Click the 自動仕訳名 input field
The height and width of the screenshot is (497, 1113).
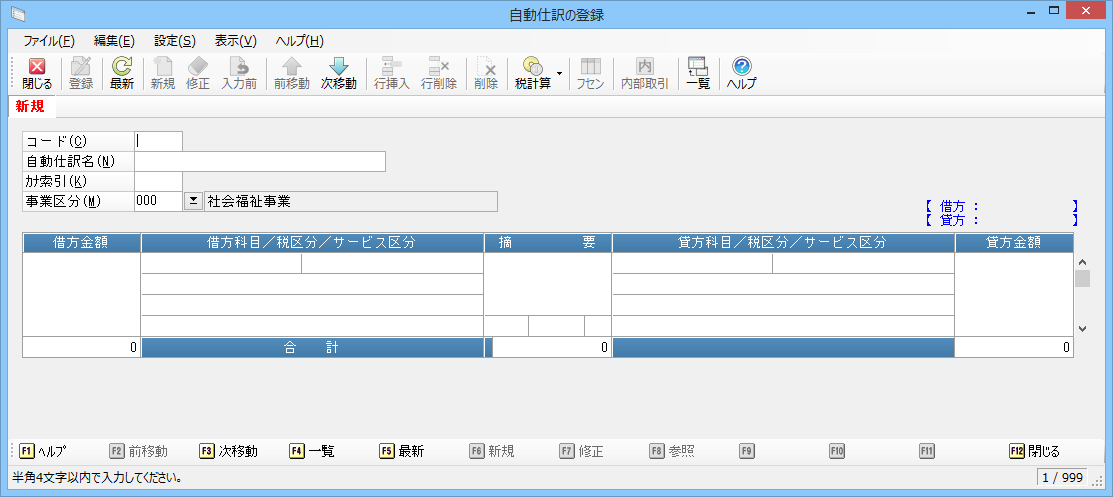[x=260, y=162]
